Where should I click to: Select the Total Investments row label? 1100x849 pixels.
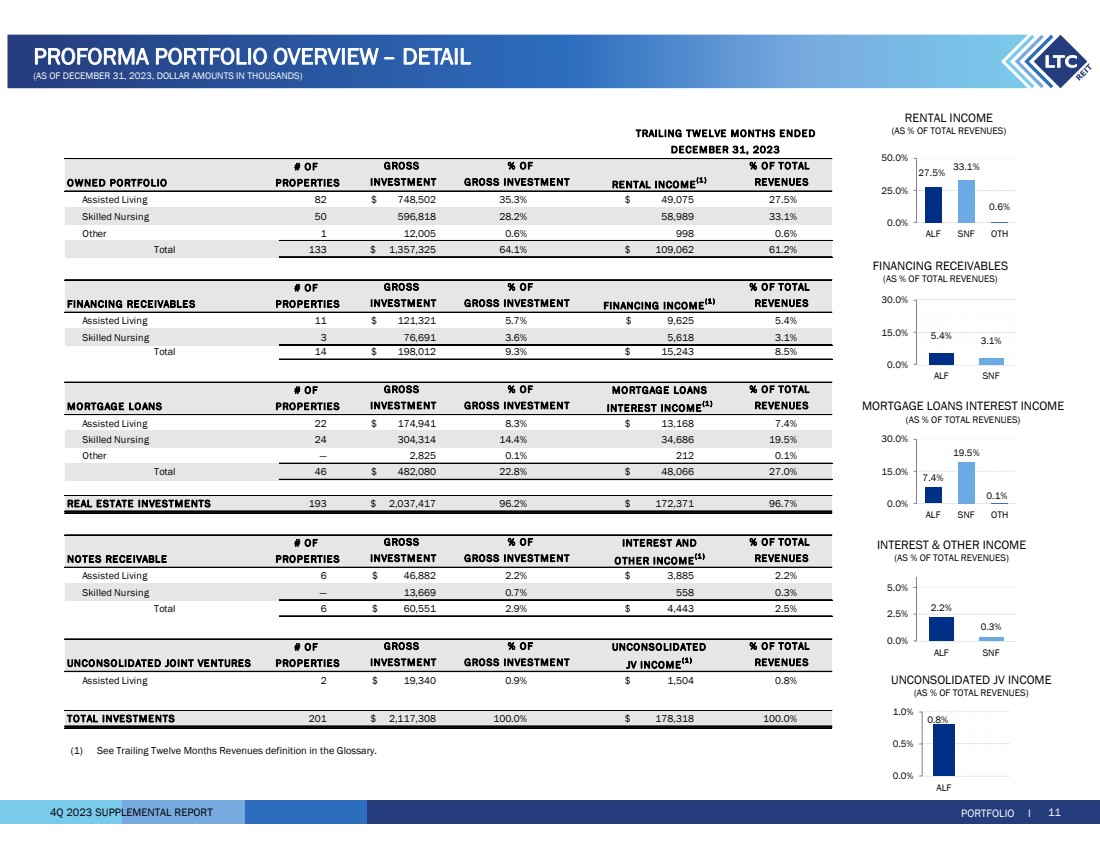click(120, 718)
